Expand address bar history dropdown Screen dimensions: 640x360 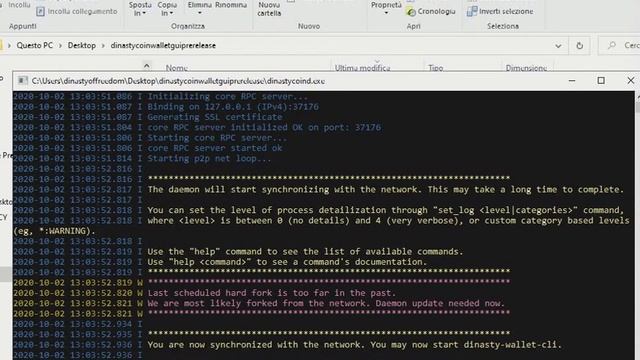coord(558,46)
